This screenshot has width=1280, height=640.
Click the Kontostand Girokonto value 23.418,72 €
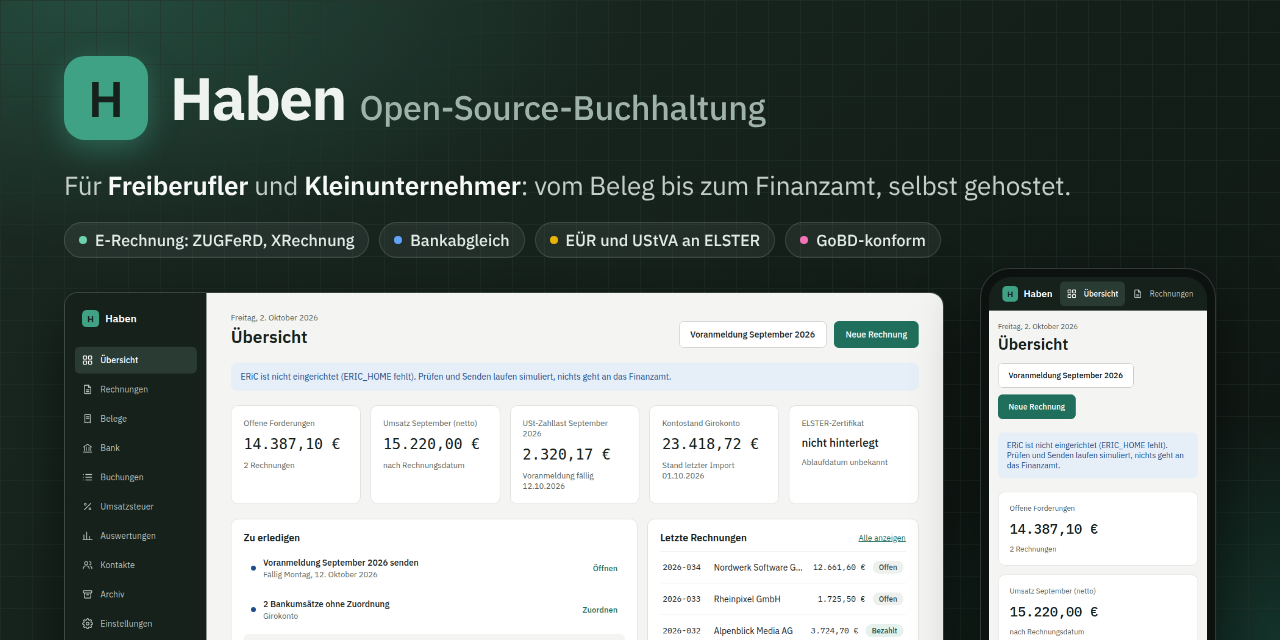point(710,444)
